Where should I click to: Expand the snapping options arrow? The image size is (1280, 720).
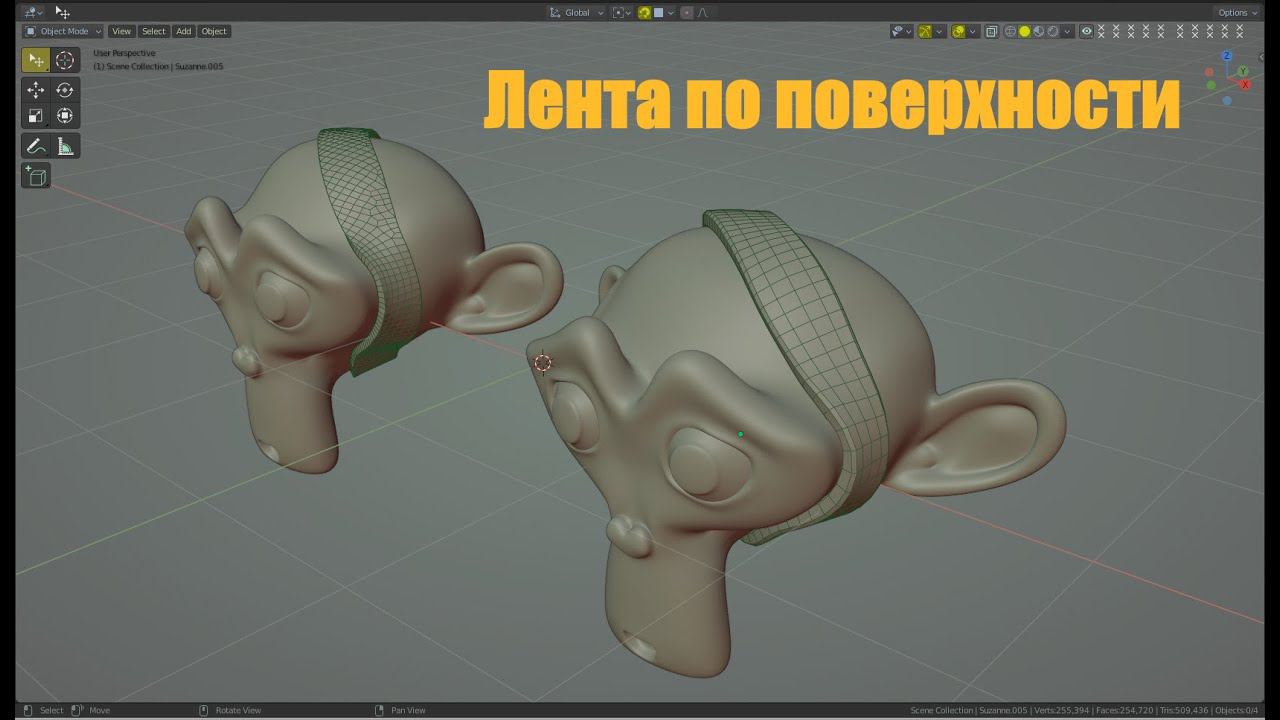coord(671,12)
